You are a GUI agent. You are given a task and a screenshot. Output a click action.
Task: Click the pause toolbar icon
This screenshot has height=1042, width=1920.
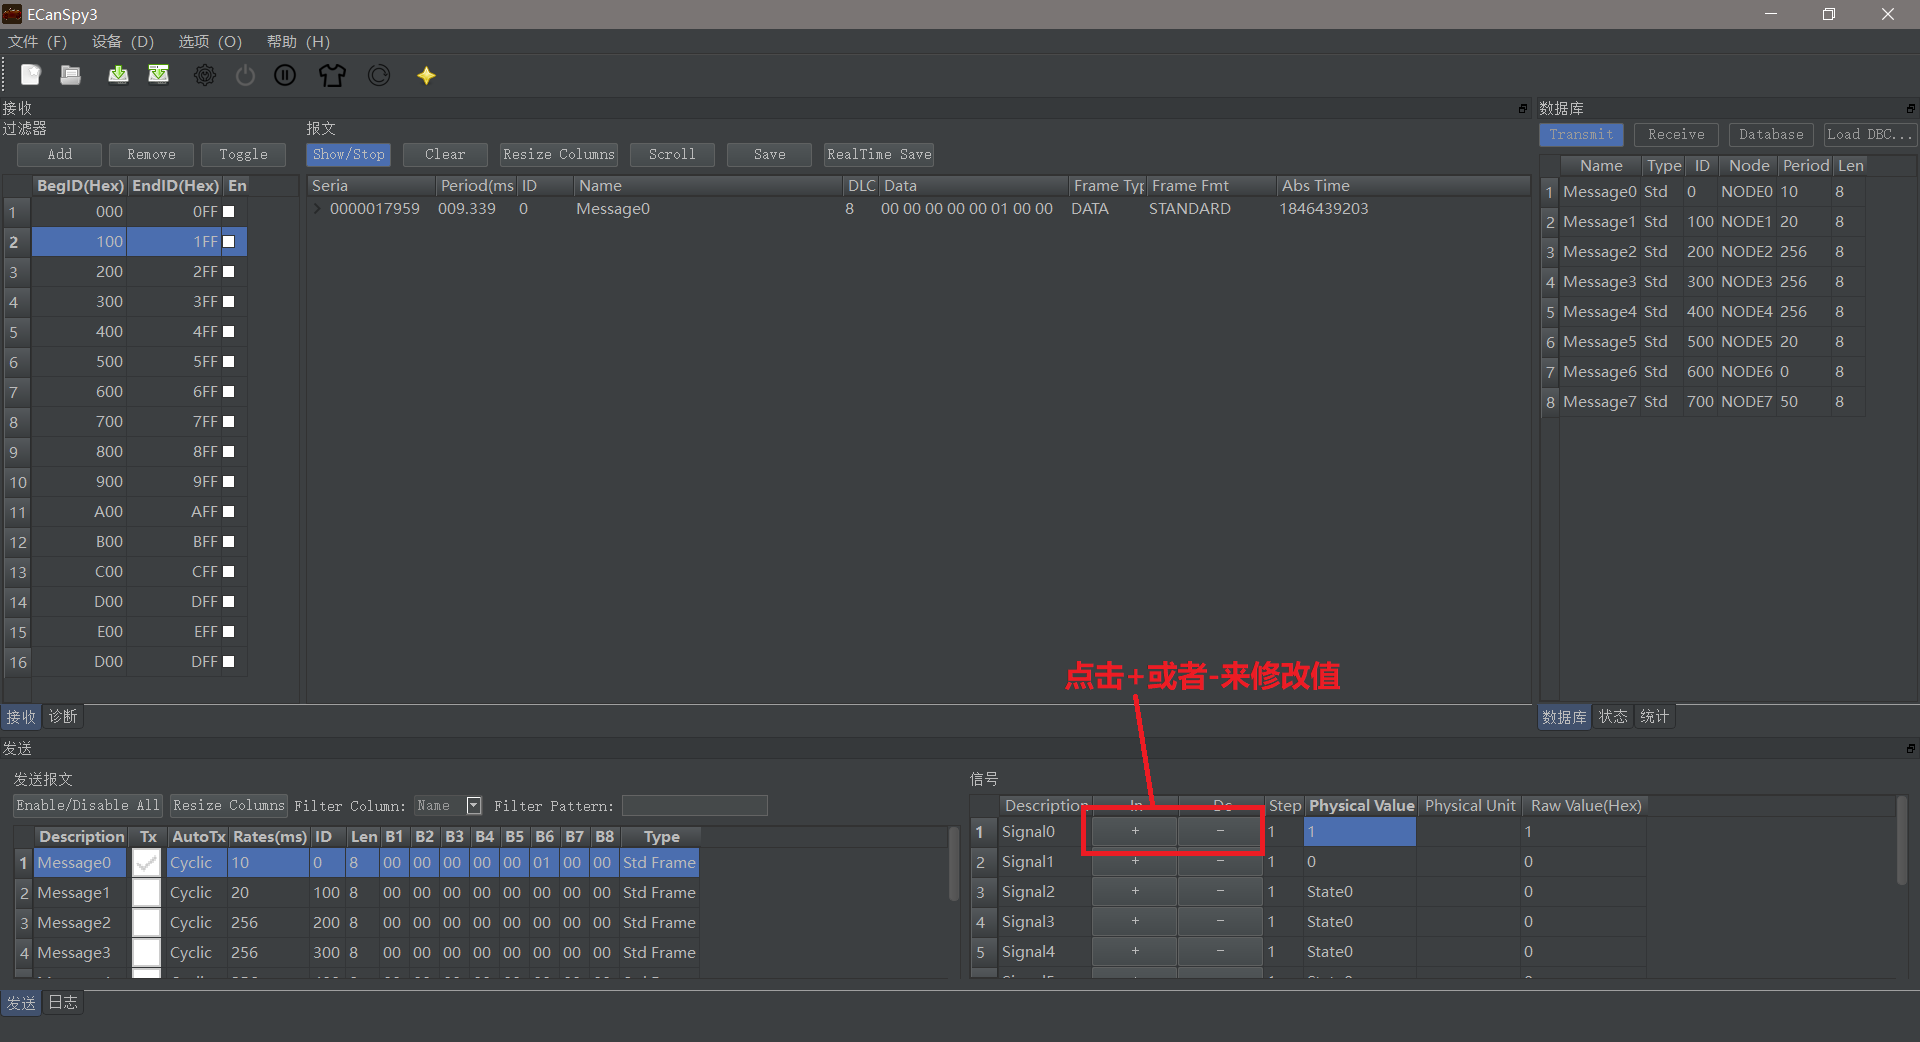[x=285, y=75]
